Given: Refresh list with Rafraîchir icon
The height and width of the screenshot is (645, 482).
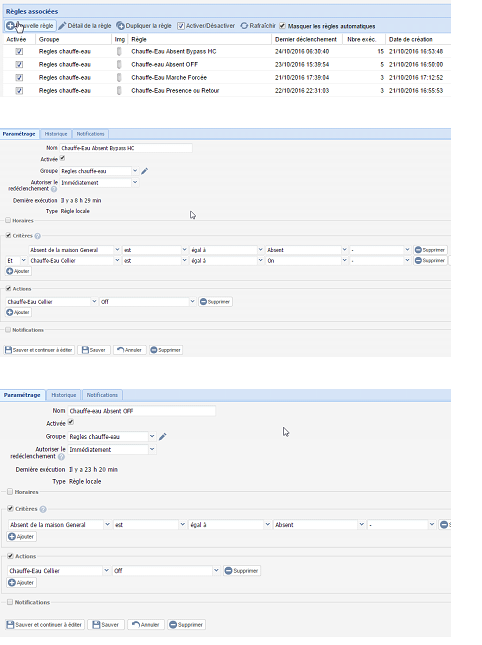Looking at the screenshot, I should [244, 26].
